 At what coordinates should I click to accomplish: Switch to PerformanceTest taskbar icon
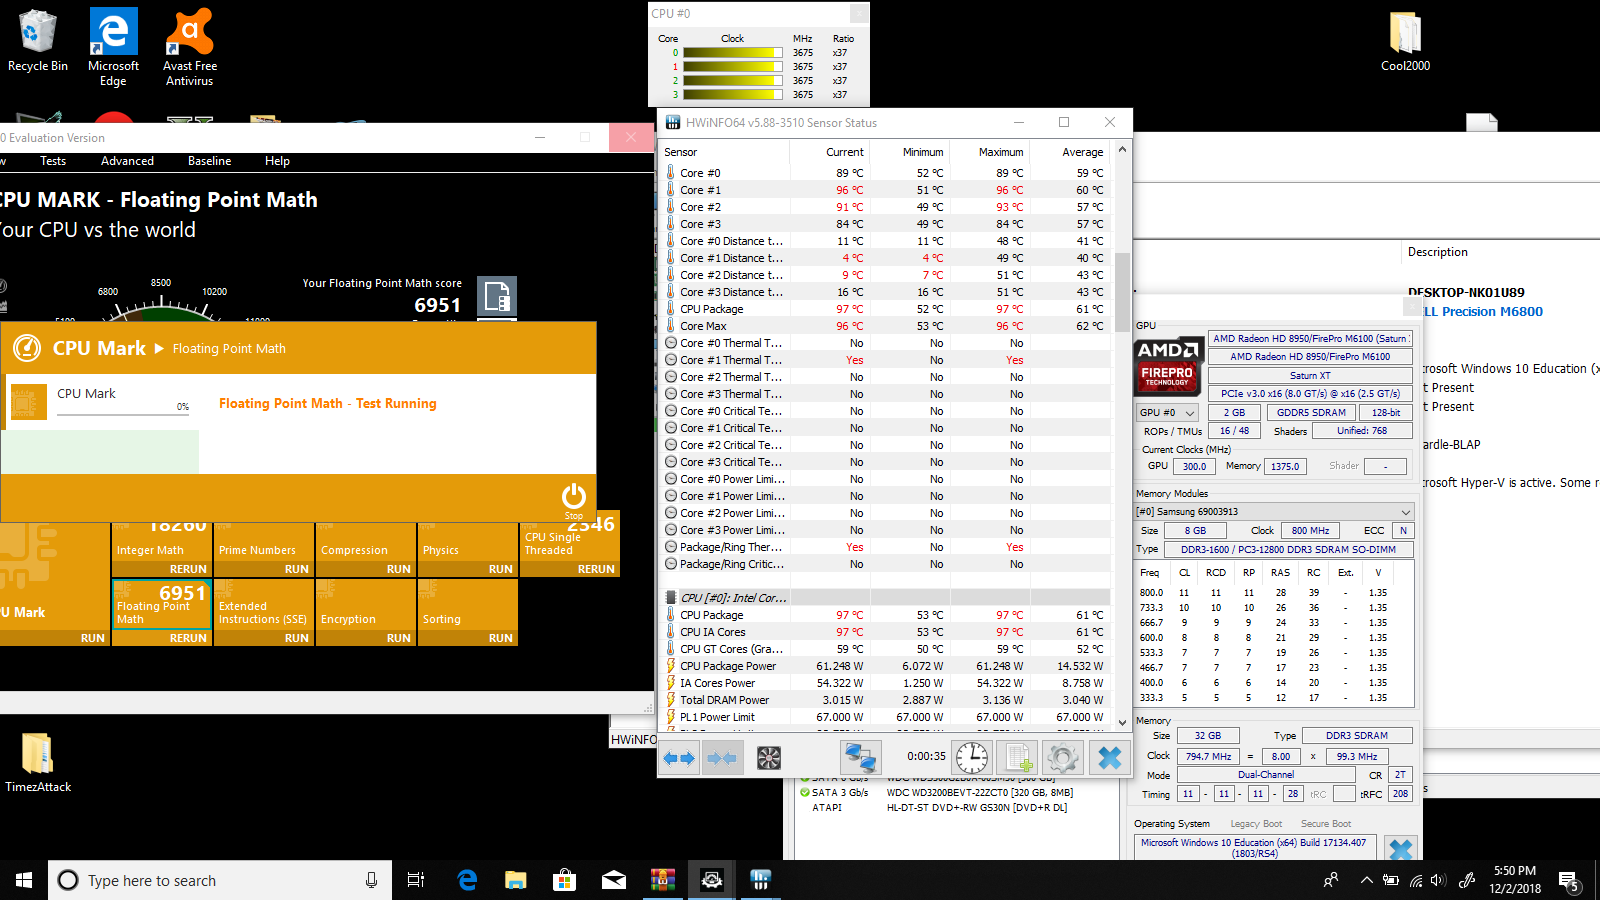[x=712, y=880]
